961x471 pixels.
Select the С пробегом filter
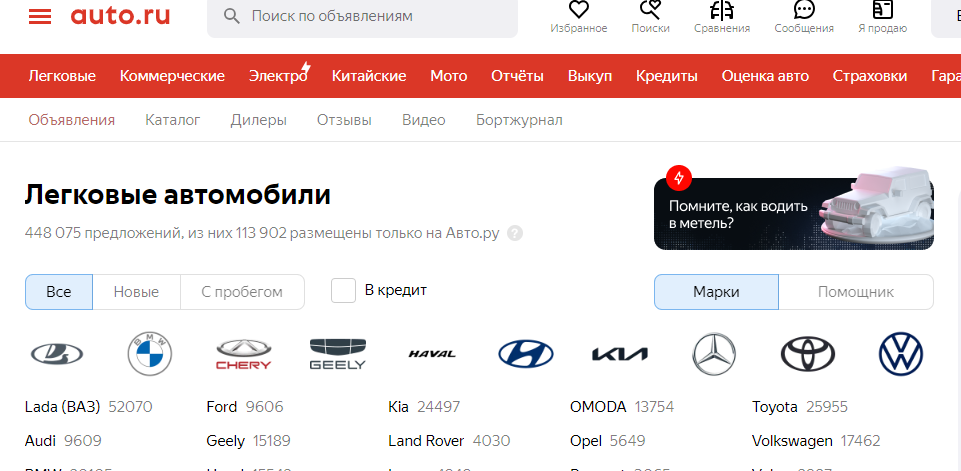coord(242,292)
